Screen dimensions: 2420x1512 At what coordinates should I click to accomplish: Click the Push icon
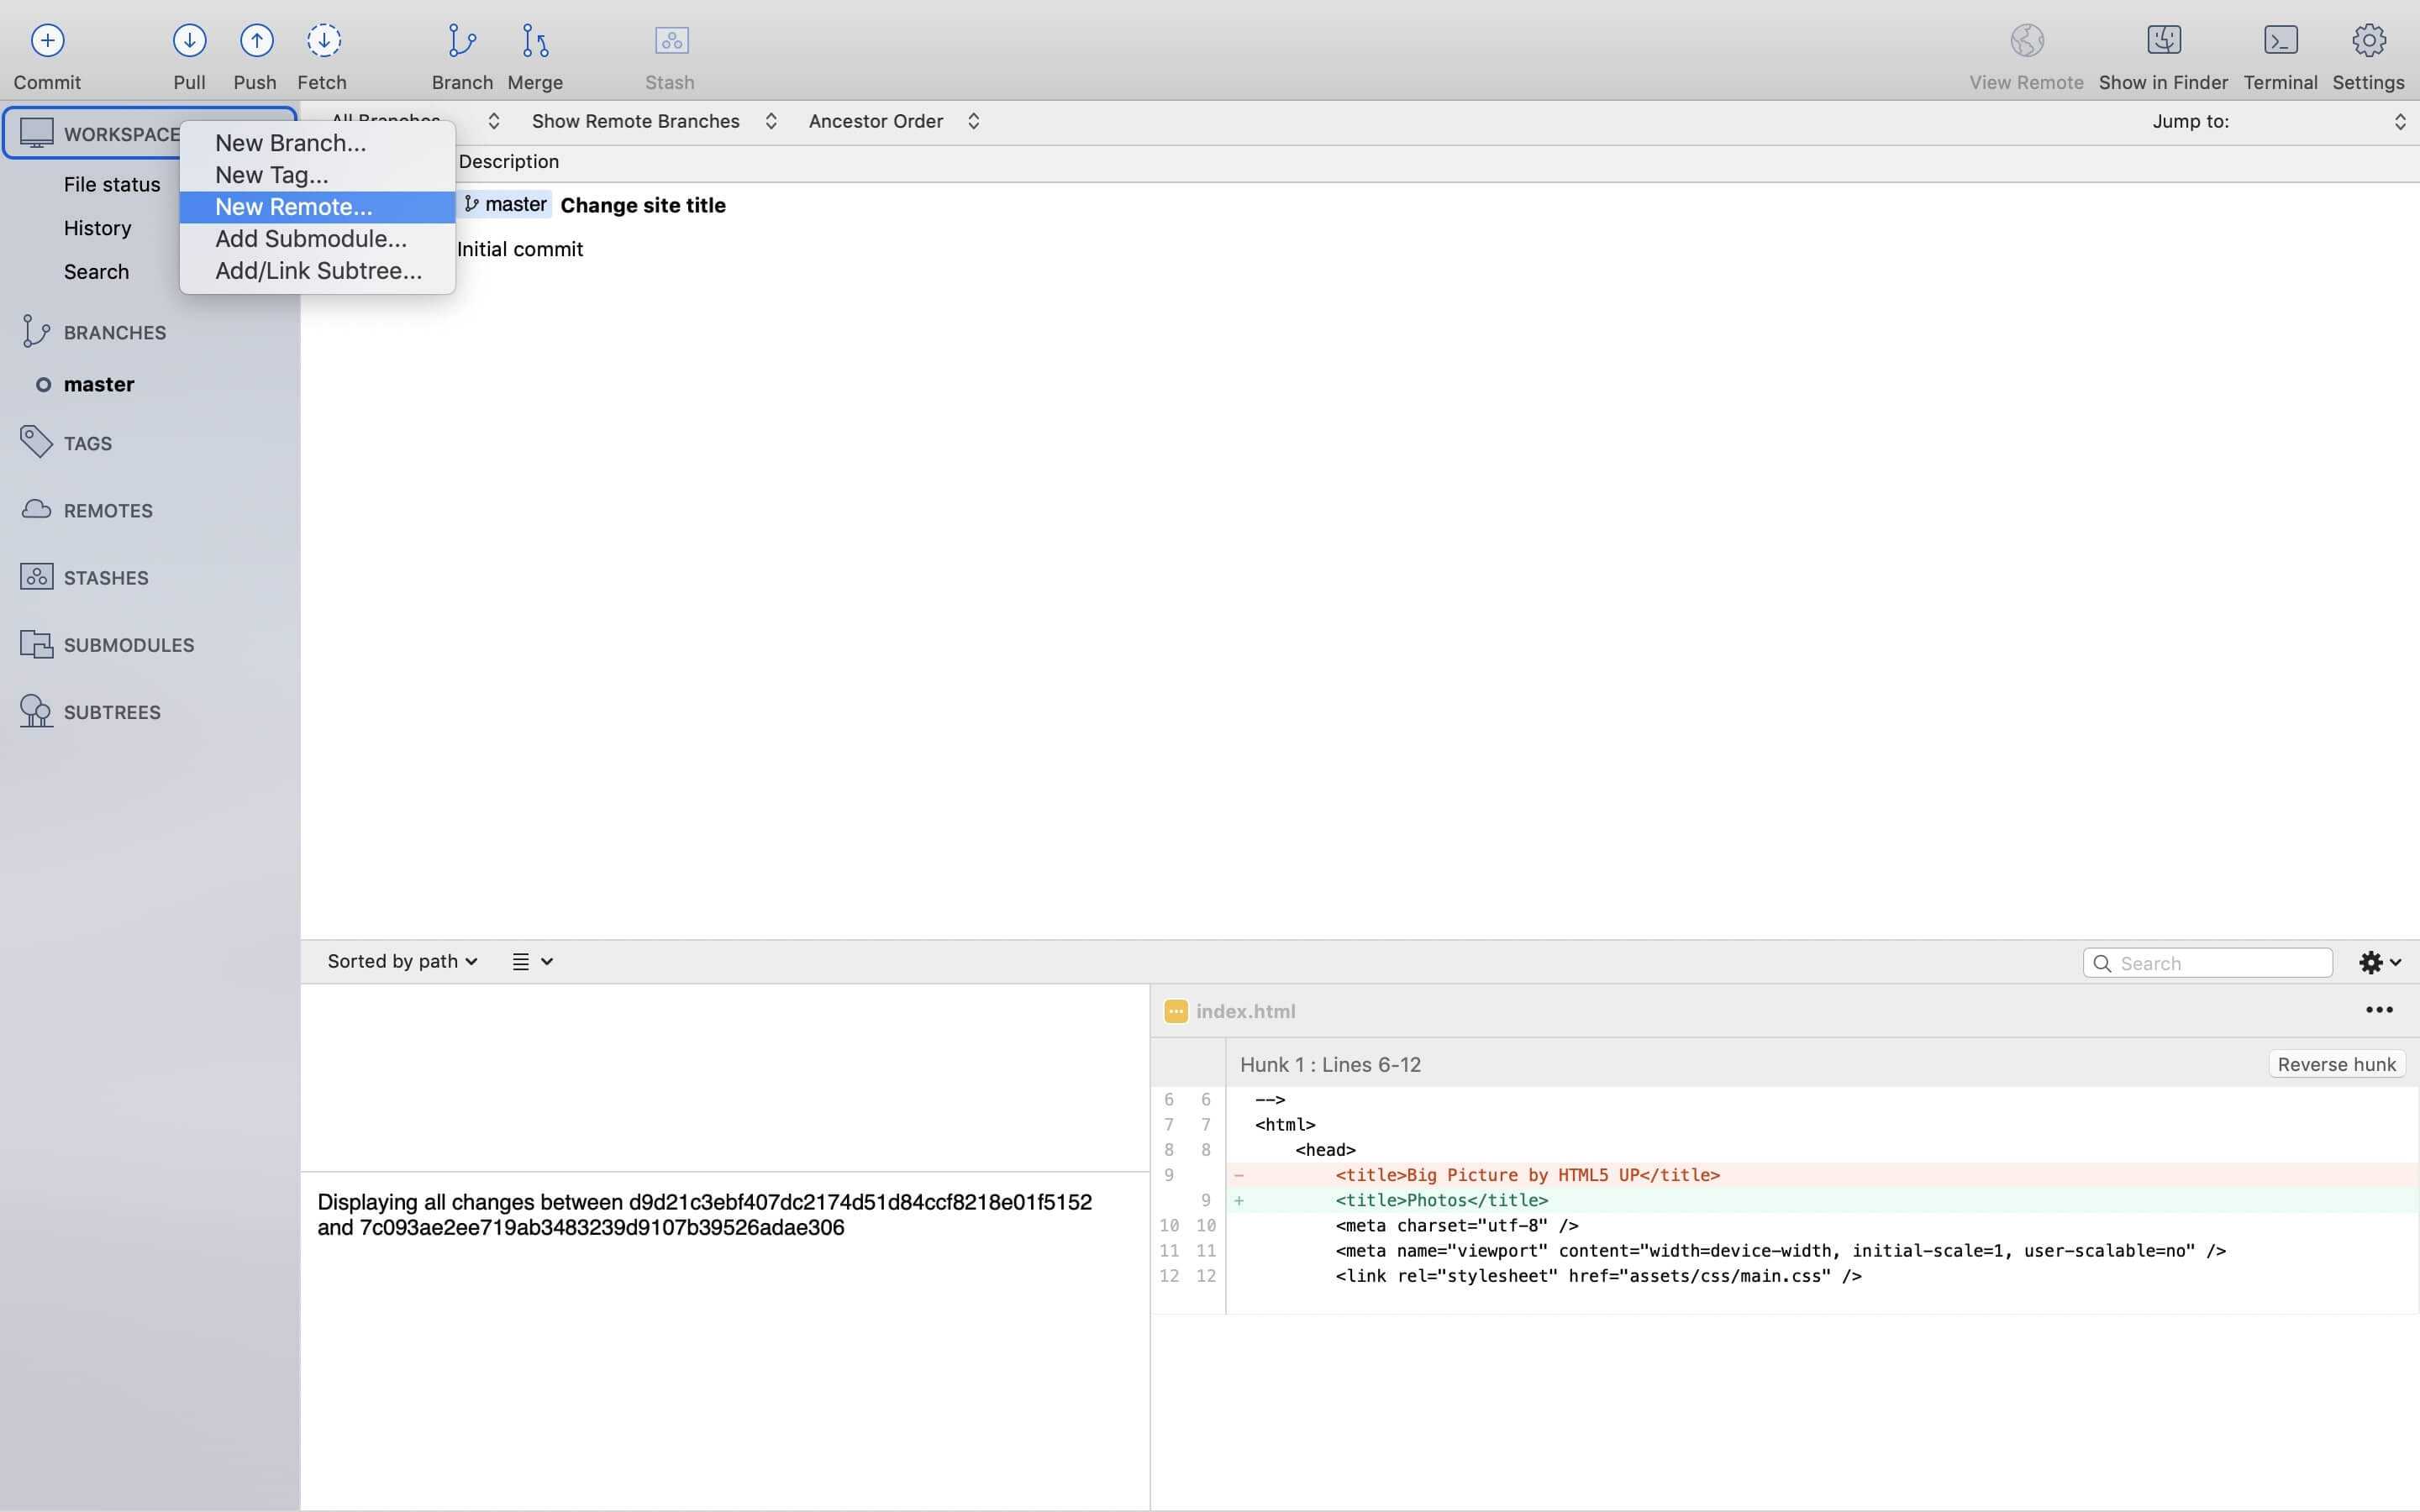tap(255, 40)
